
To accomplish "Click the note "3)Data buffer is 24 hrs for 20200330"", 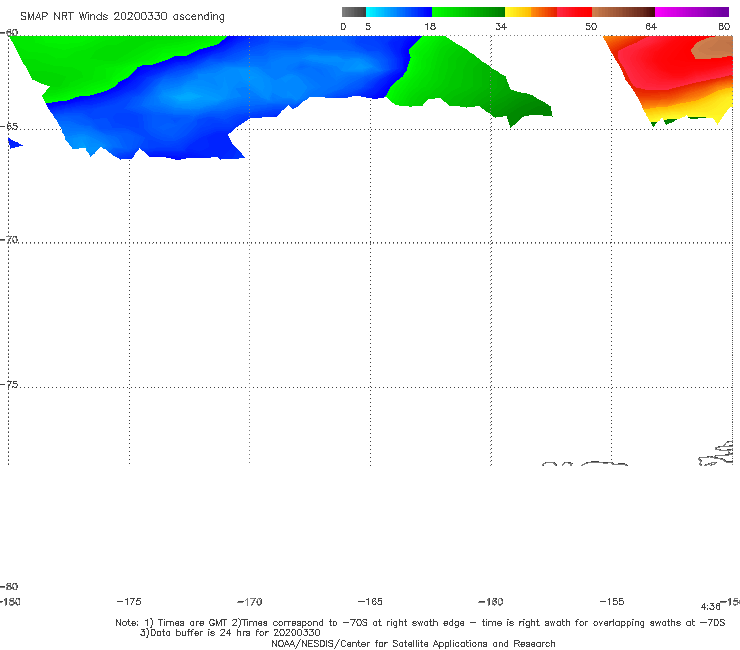I will pyautogui.click(x=230, y=633).
